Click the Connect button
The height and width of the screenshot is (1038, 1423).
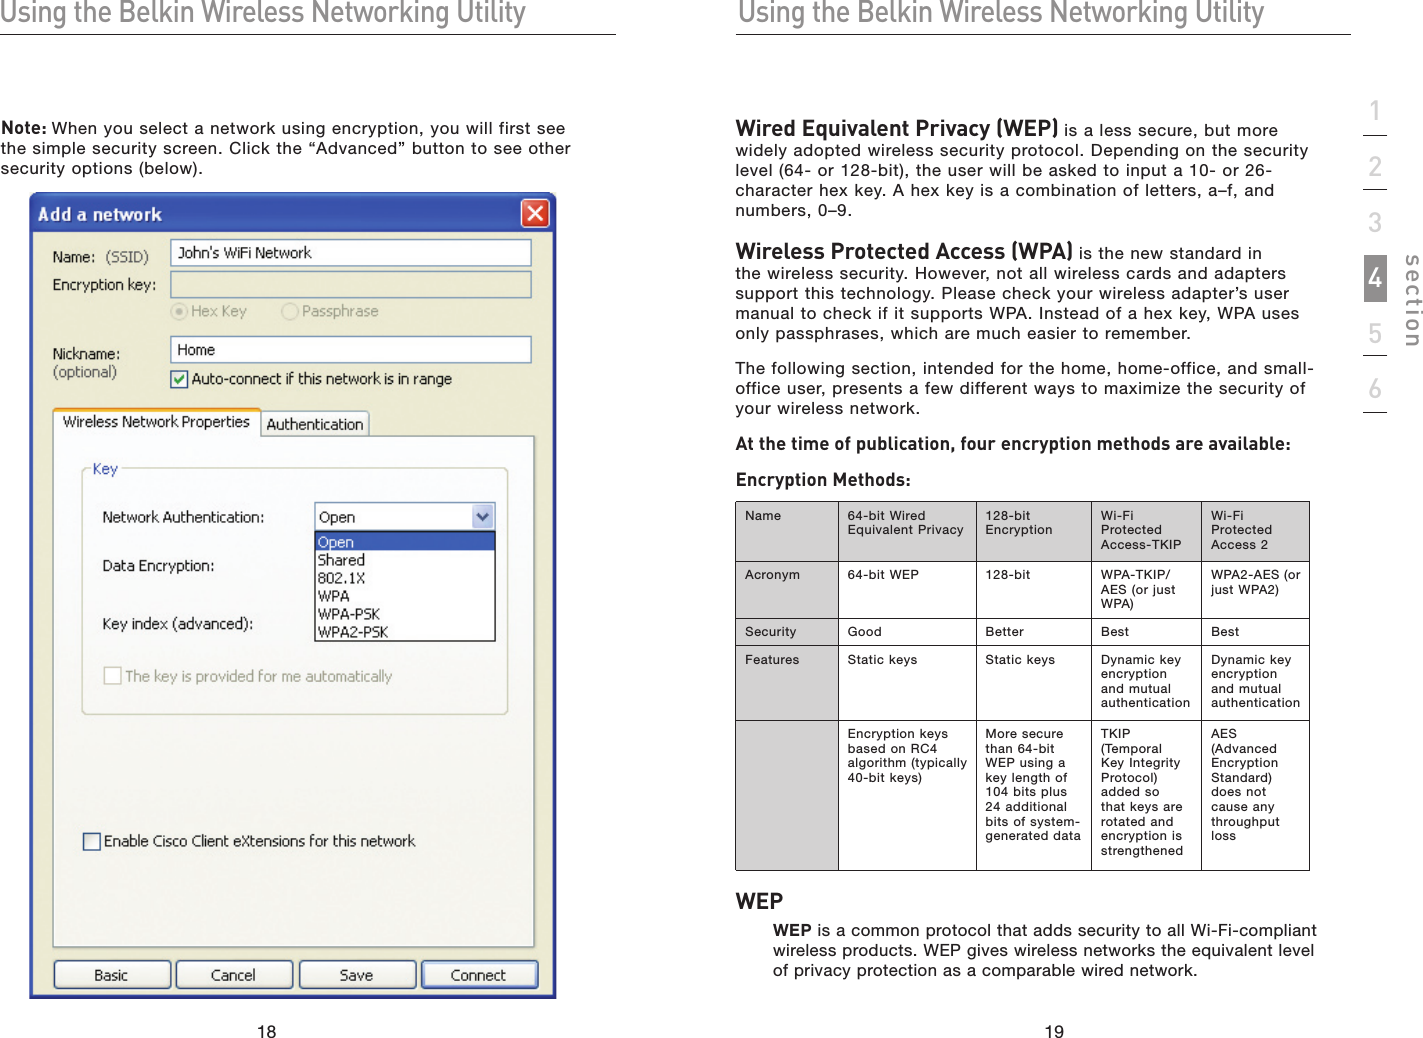click(479, 975)
